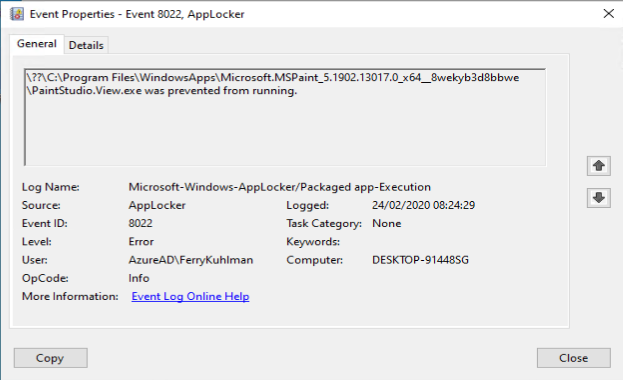Image resolution: width=623 pixels, height=380 pixels.
Task: Click the Logged date 24/02/2020 08:24:29
Action: 424,205
